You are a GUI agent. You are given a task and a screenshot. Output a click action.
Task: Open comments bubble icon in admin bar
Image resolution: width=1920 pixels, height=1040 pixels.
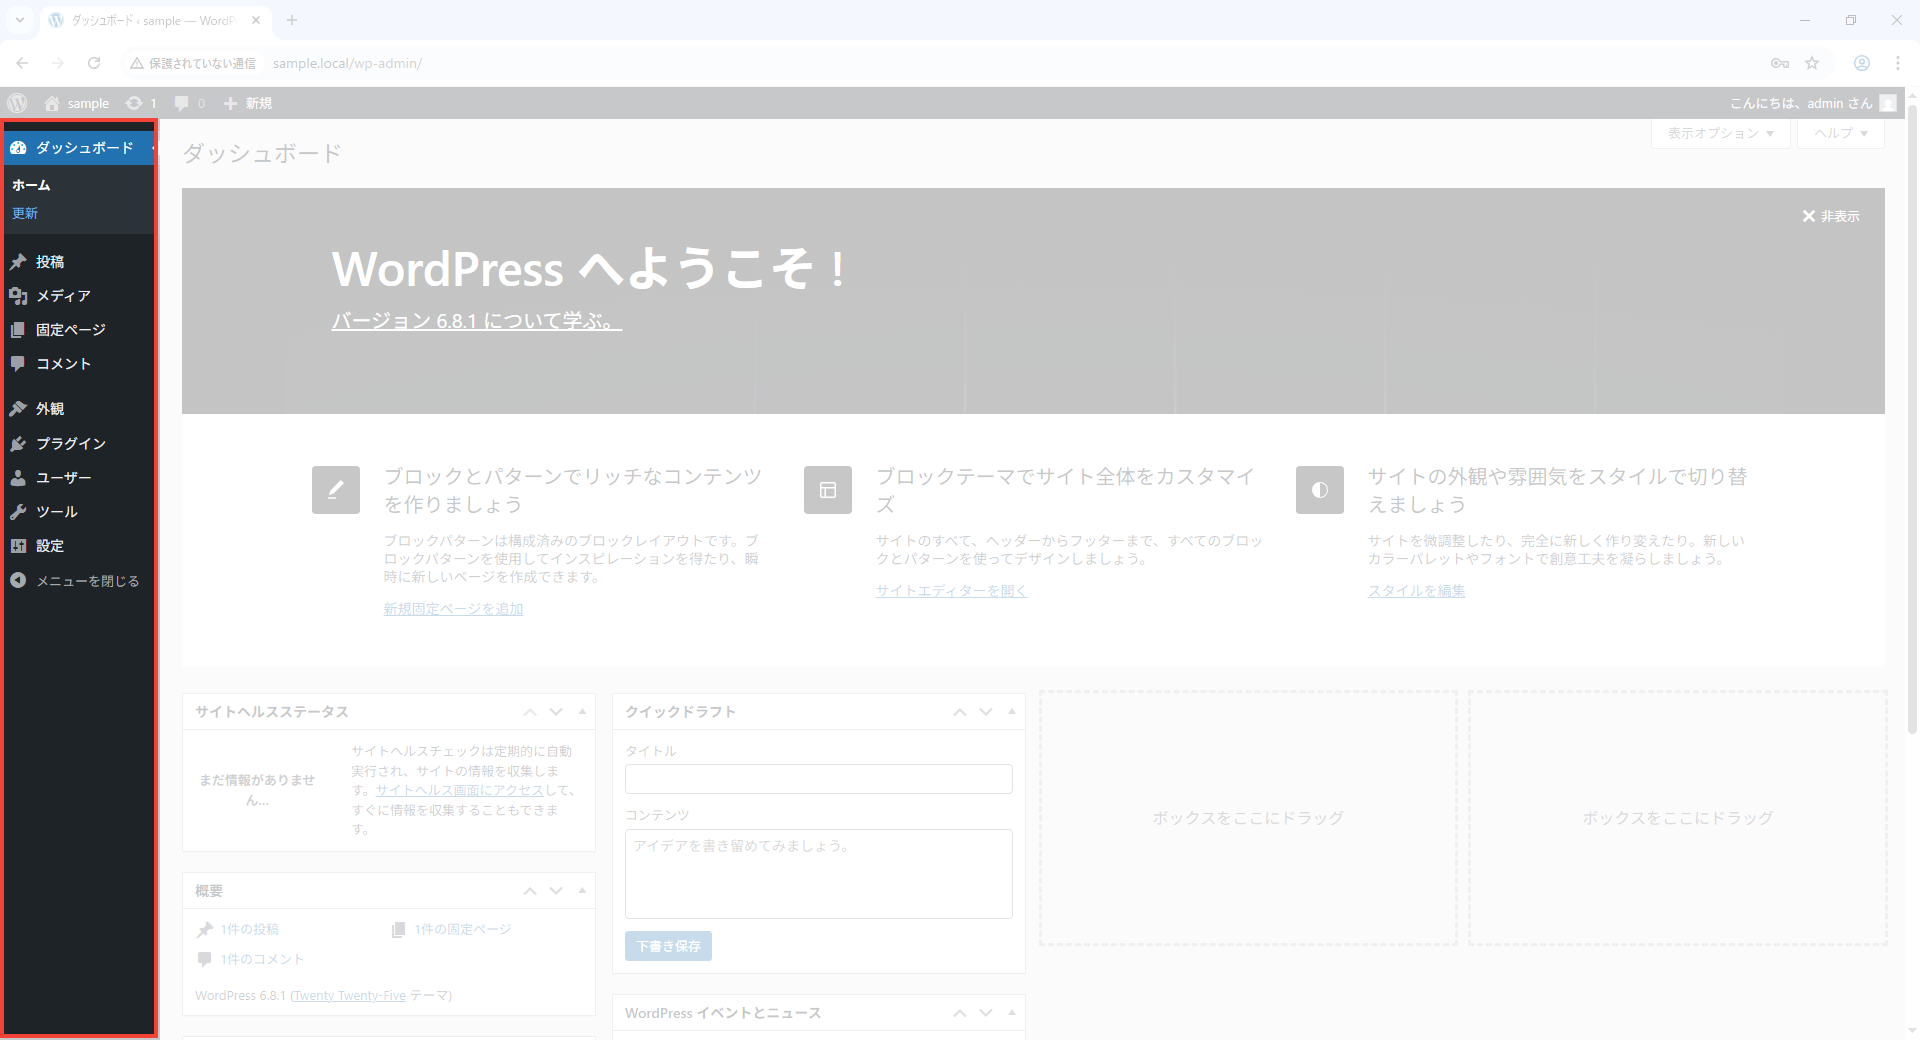(x=181, y=103)
